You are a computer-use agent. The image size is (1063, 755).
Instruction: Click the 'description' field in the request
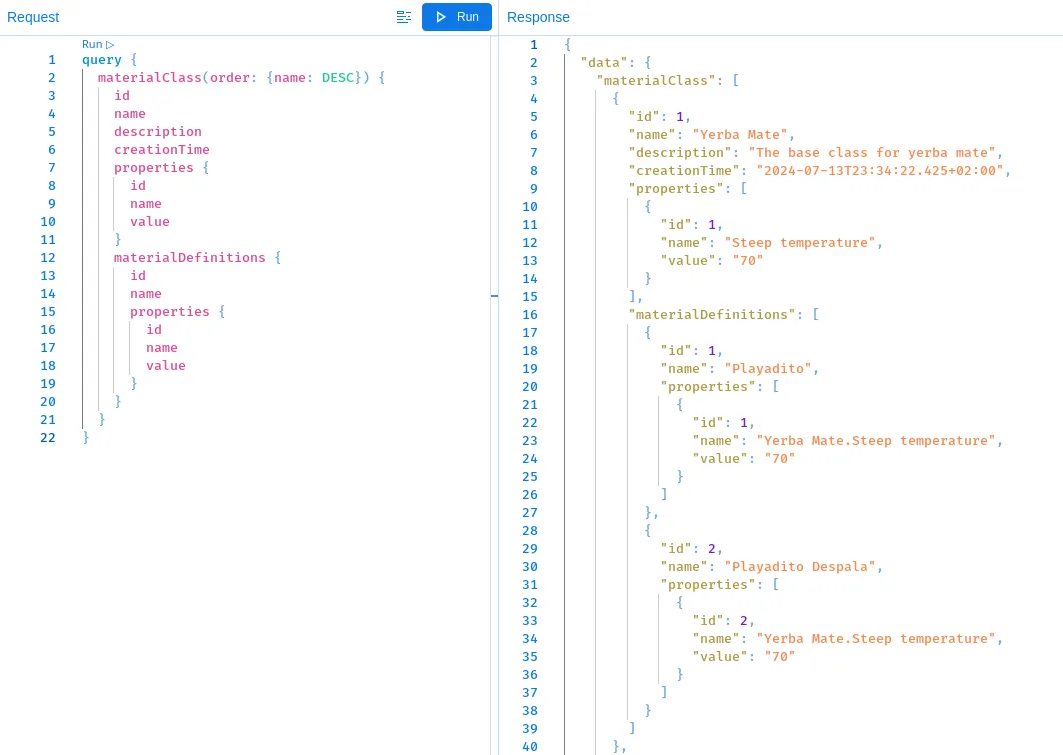(157, 131)
